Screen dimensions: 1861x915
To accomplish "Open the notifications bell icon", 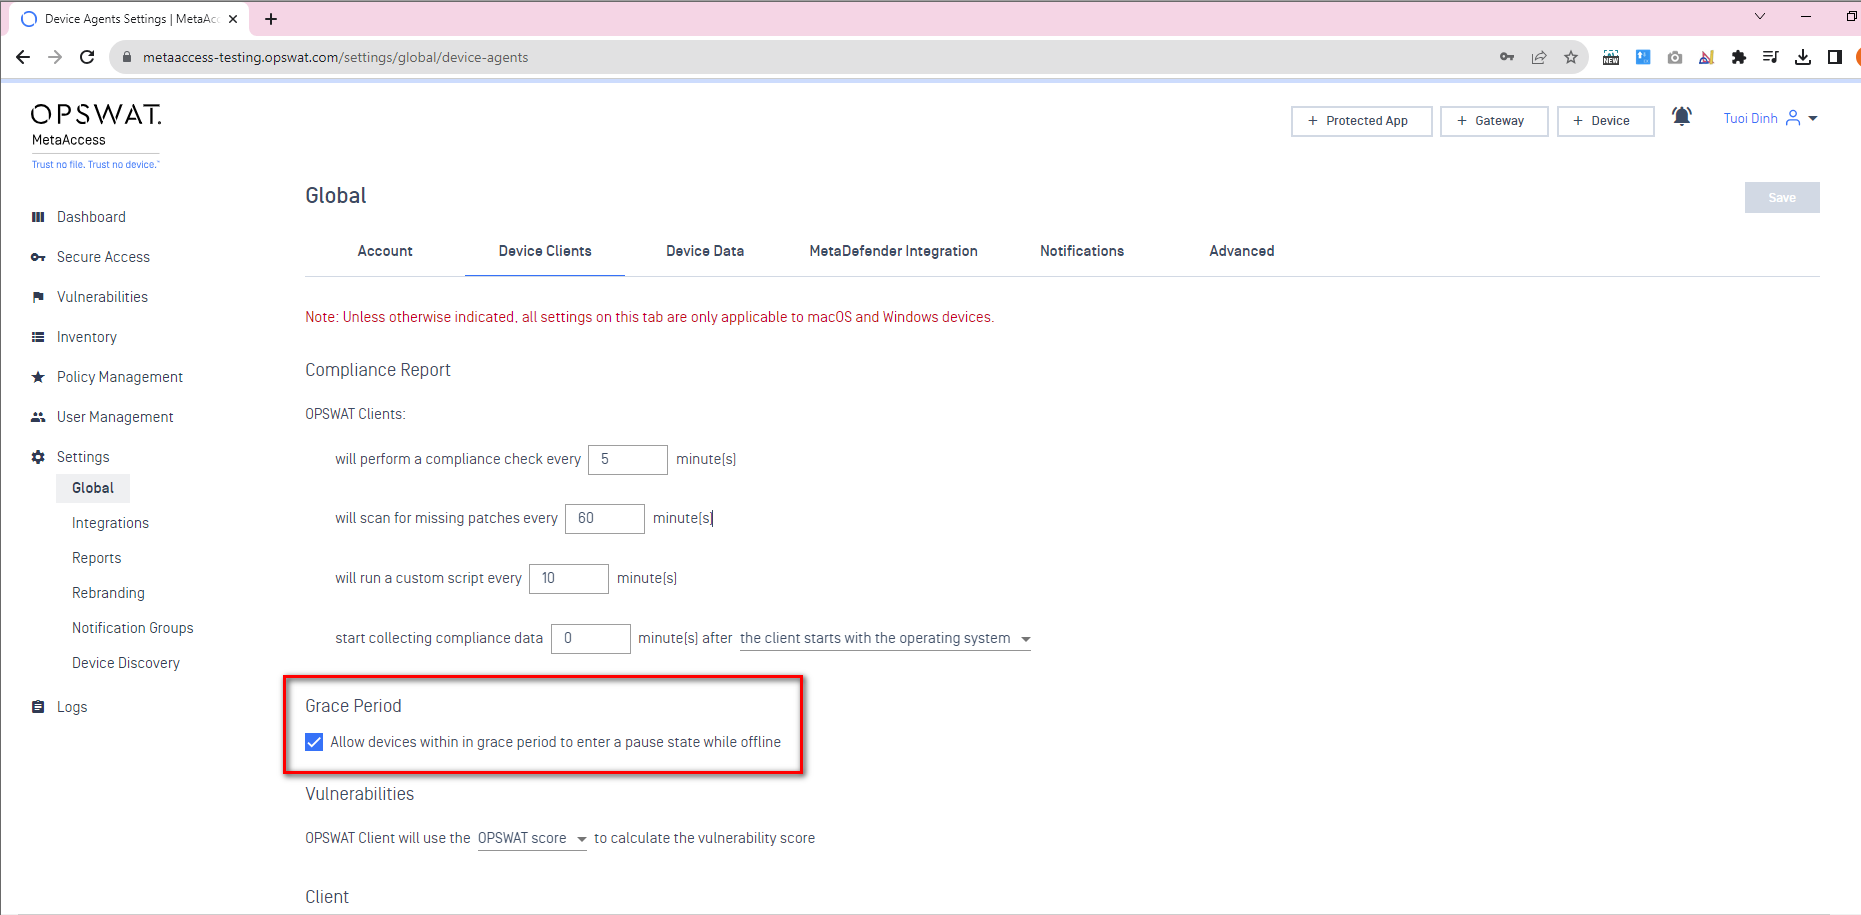I will [x=1682, y=117].
